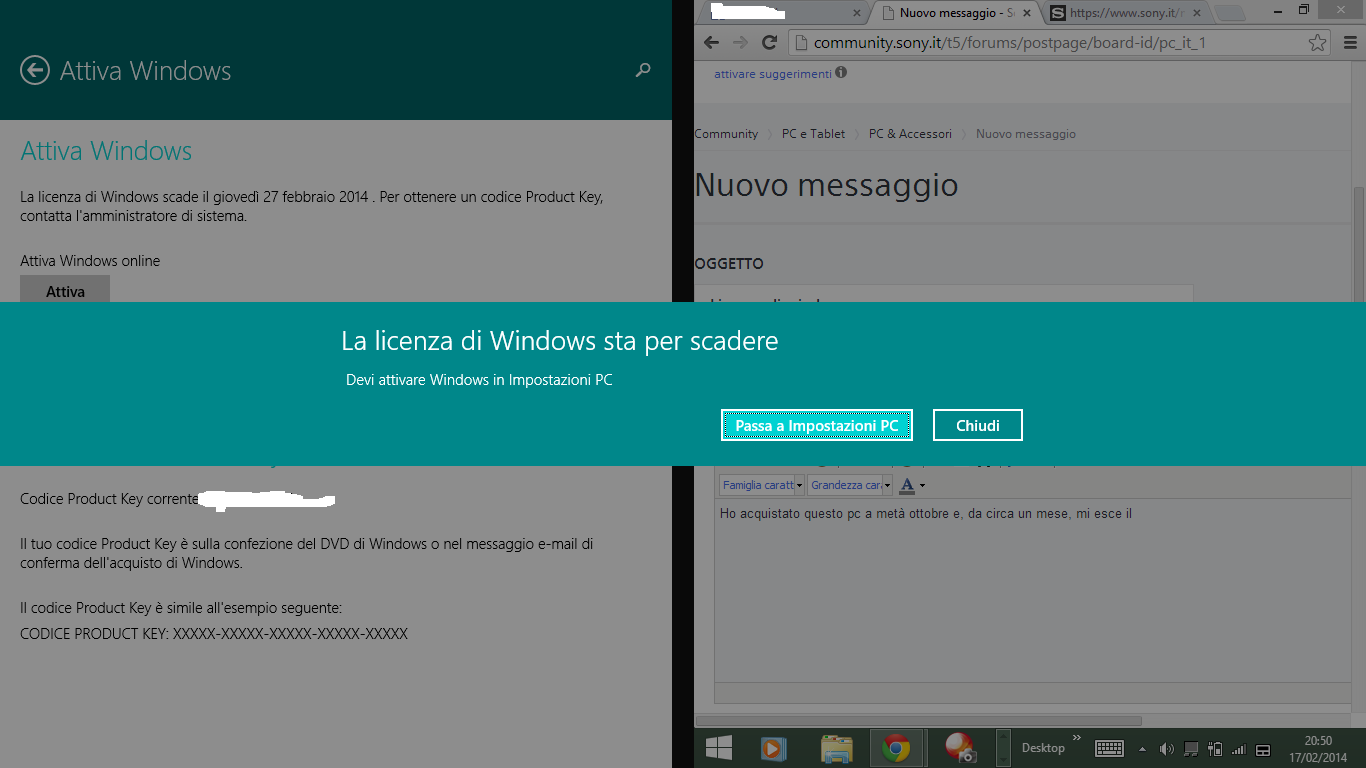Click the Attiva button to activate Windows online
This screenshot has width=1366, height=768.
pos(65,290)
